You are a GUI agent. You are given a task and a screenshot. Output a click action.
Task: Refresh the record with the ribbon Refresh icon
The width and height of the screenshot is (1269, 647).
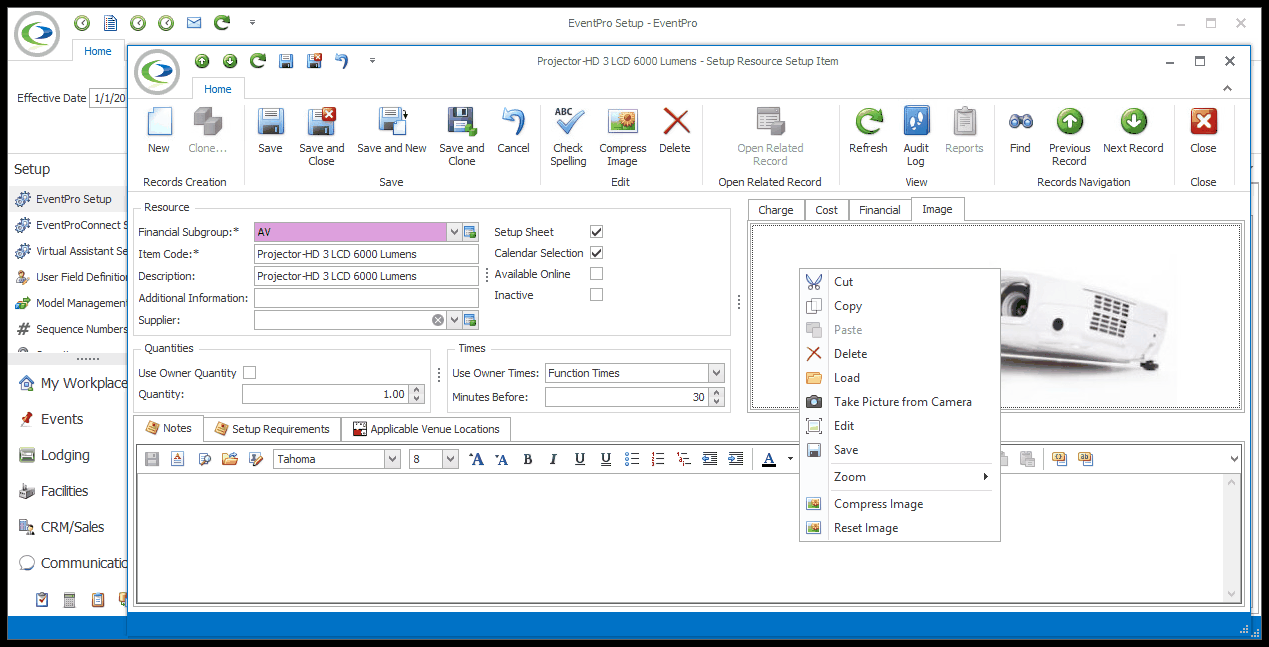[x=868, y=122]
